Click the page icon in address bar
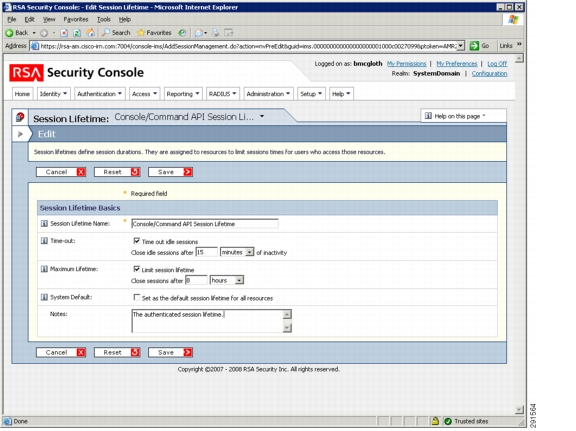 click(x=35, y=46)
